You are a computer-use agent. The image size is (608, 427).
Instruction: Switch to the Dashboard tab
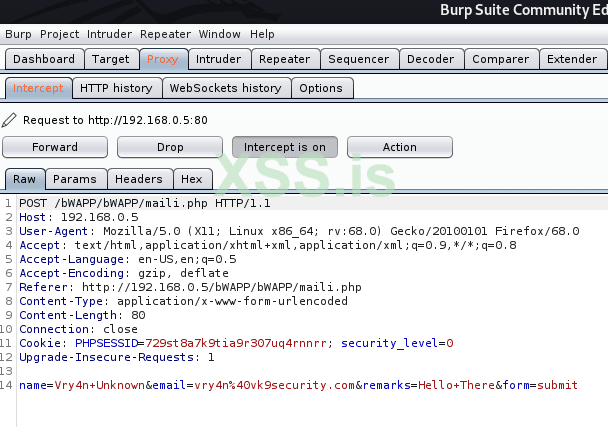(44, 59)
